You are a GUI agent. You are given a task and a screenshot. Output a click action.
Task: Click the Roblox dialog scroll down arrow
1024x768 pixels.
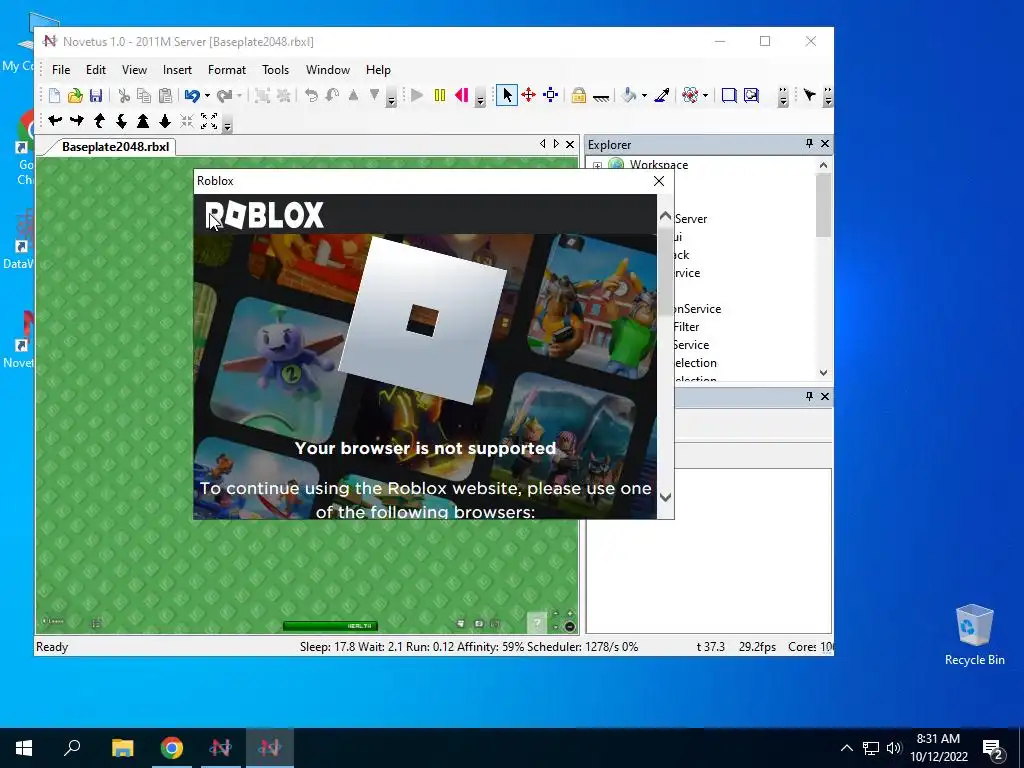665,498
